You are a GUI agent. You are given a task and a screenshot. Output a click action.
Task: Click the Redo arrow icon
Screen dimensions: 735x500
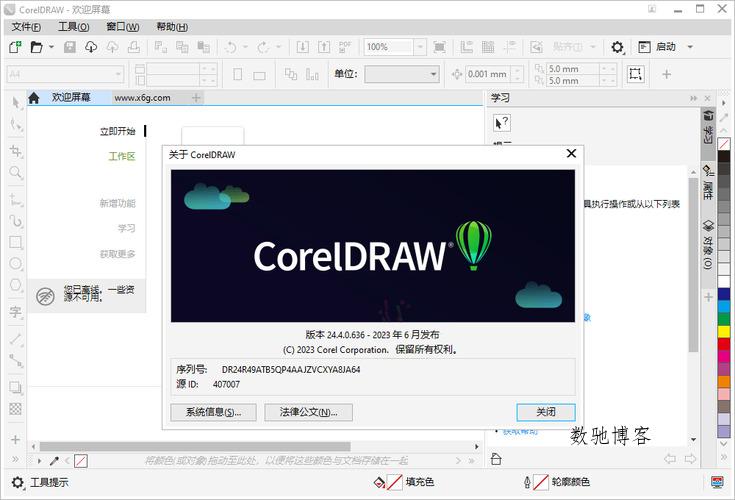coord(263,47)
